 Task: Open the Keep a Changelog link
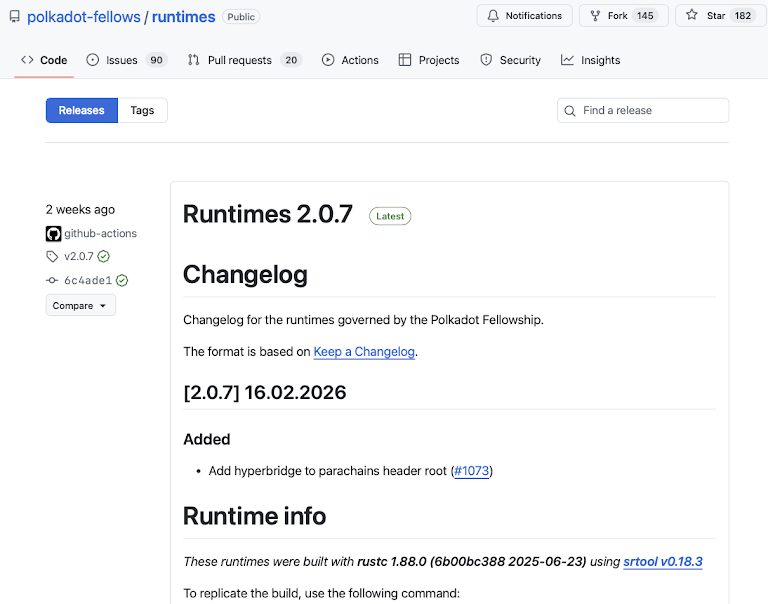coord(364,352)
